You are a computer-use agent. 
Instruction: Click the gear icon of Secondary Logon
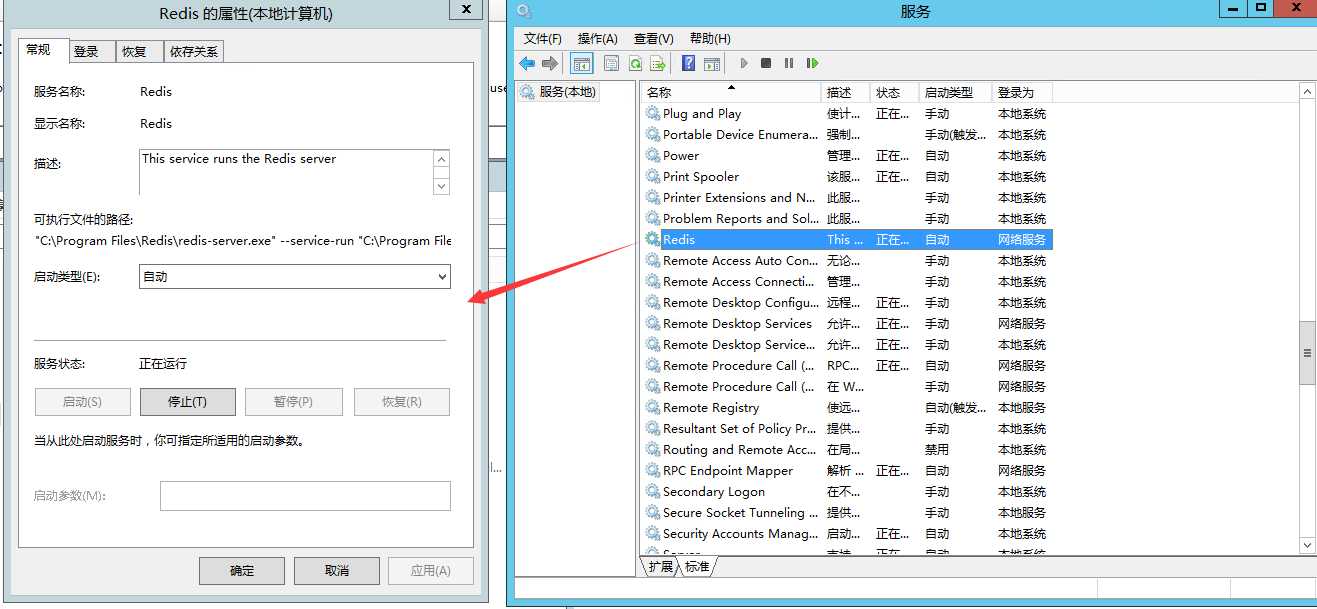(x=652, y=491)
